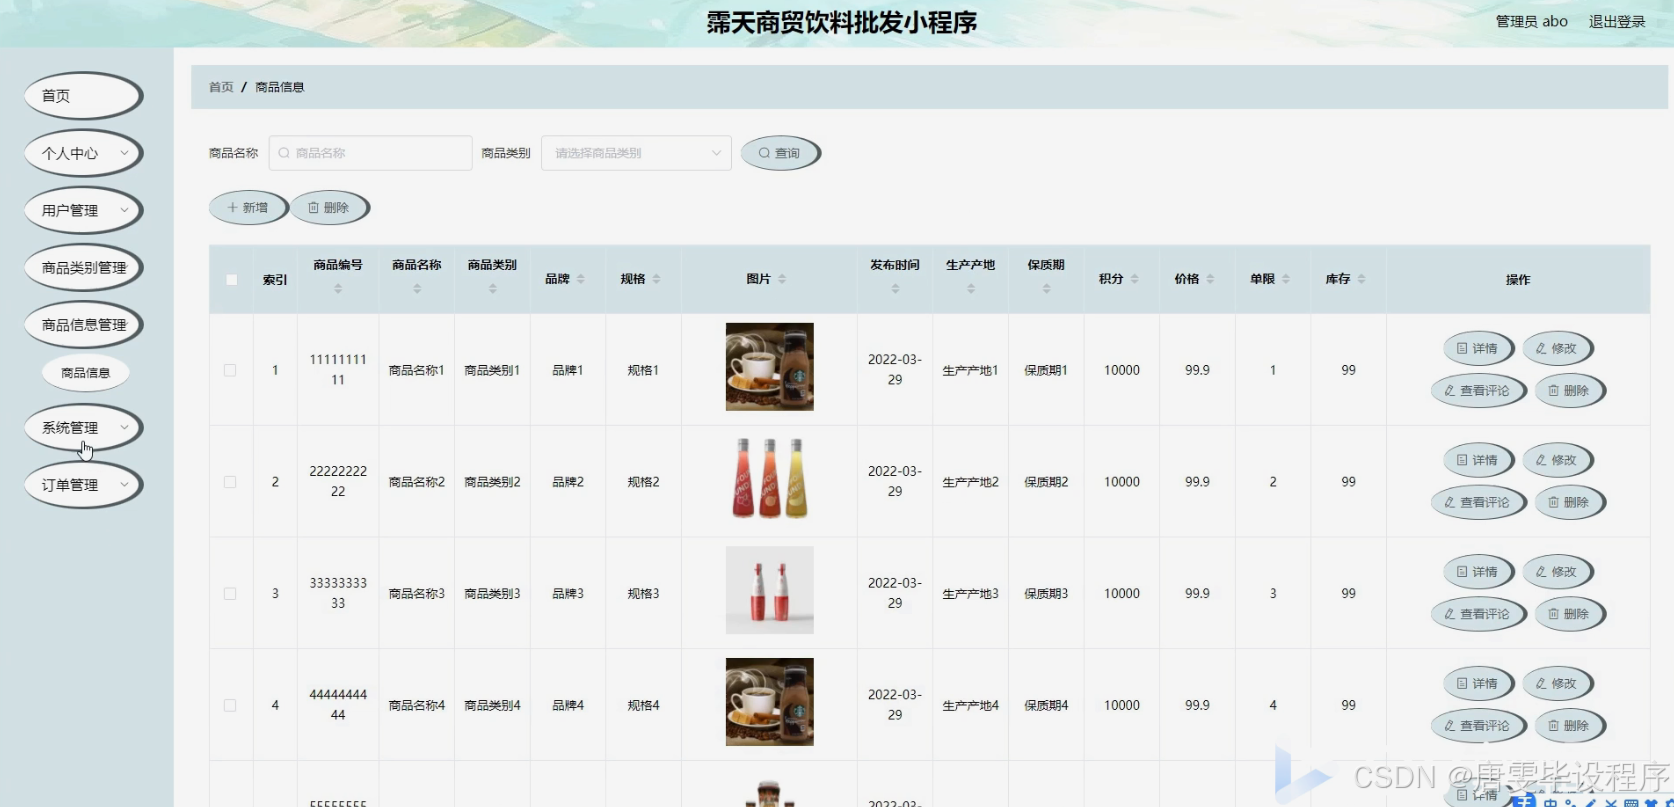
Task: Check the checkbox for row 1
Action: (230, 370)
